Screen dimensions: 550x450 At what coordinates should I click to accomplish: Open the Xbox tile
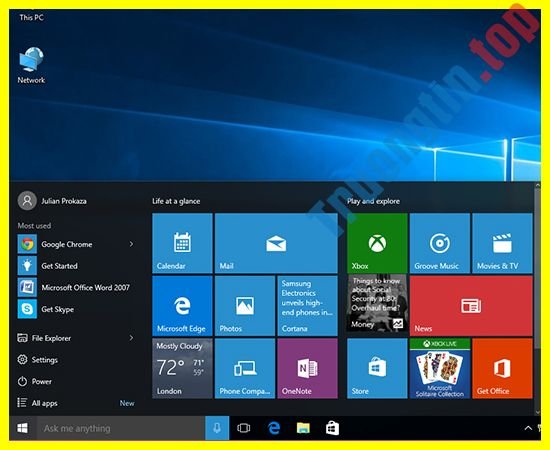(x=377, y=243)
